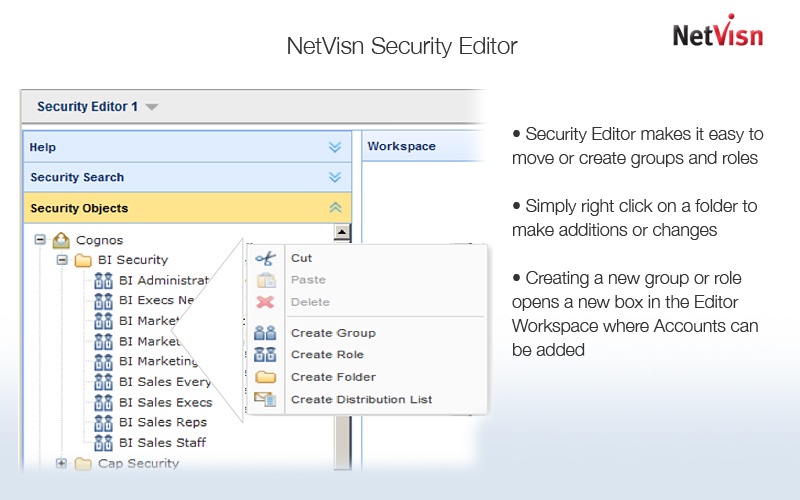Select Create Group in context menu

click(x=333, y=333)
